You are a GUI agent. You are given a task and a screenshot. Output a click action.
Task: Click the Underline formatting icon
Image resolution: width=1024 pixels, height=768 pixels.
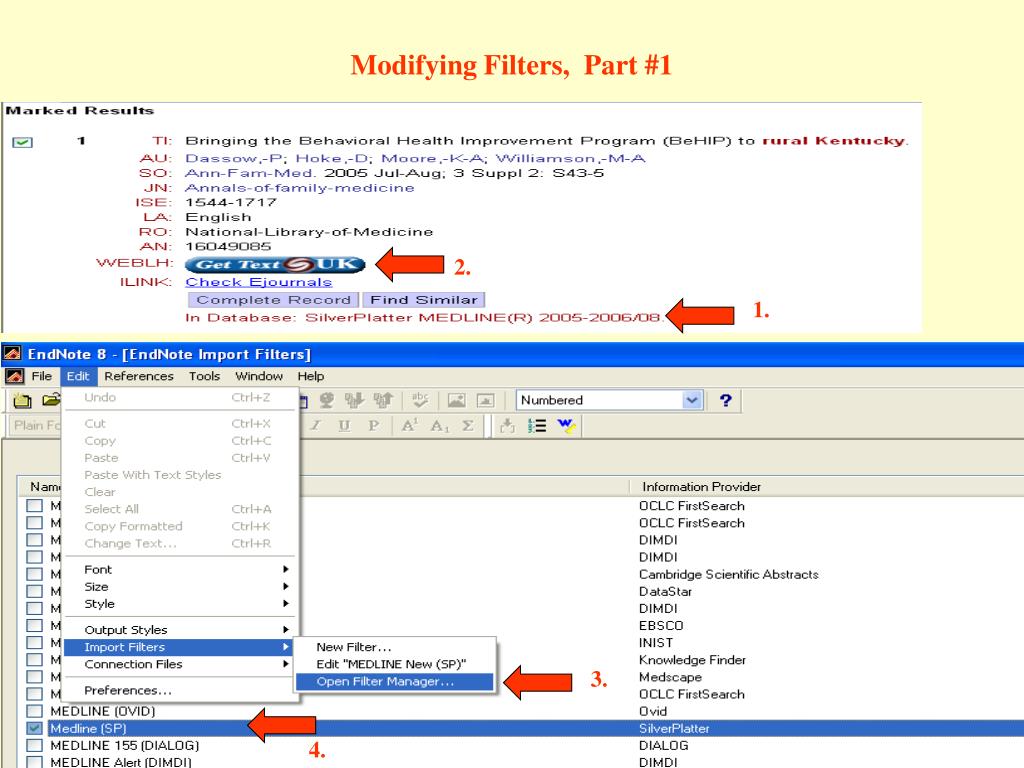[344, 426]
